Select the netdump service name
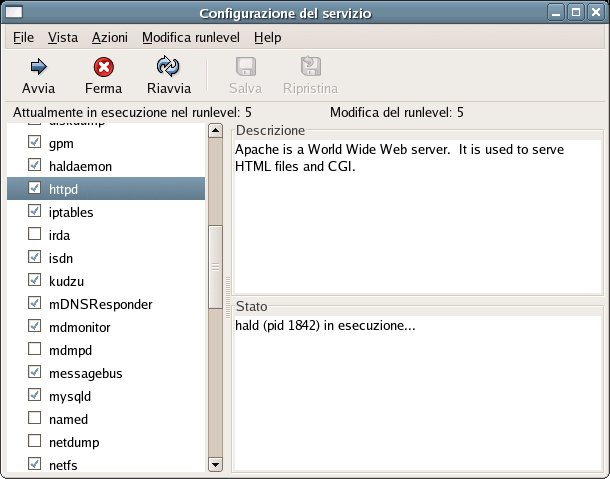Viewport: 610px width, 479px height. click(74, 442)
